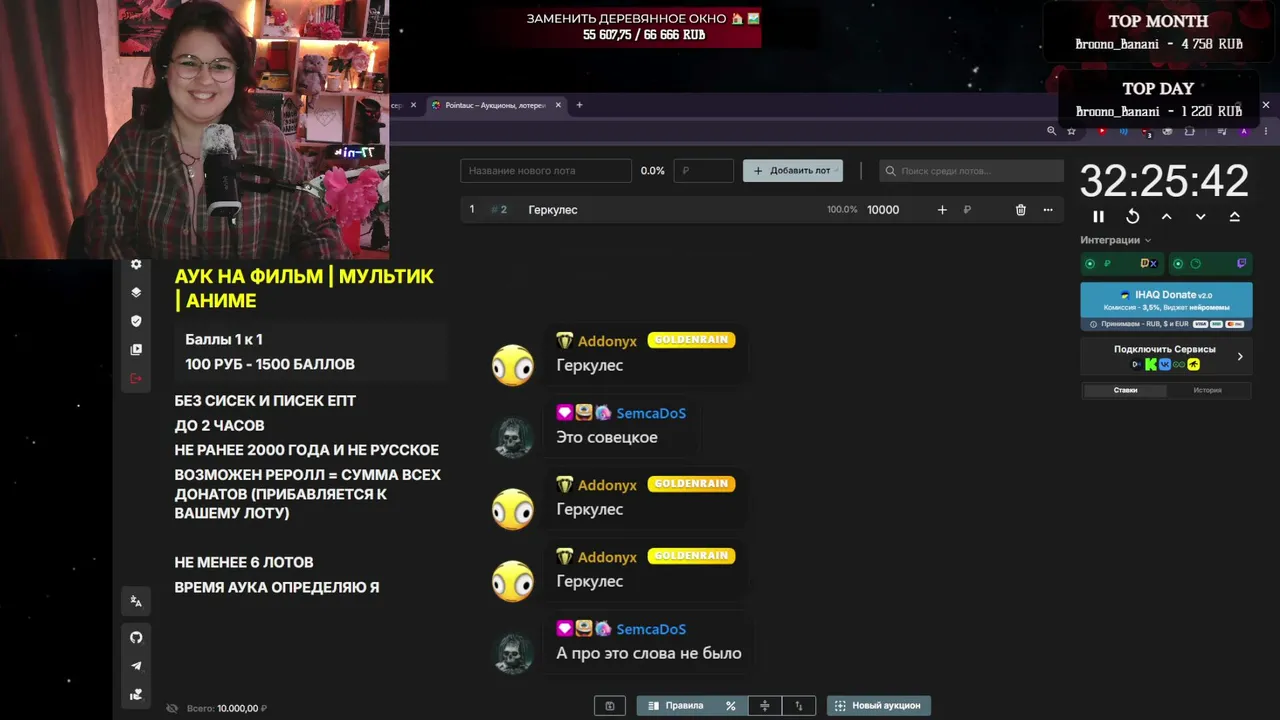The height and width of the screenshot is (720, 1280).
Task: Focus the new lot name field
Action: tap(546, 171)
